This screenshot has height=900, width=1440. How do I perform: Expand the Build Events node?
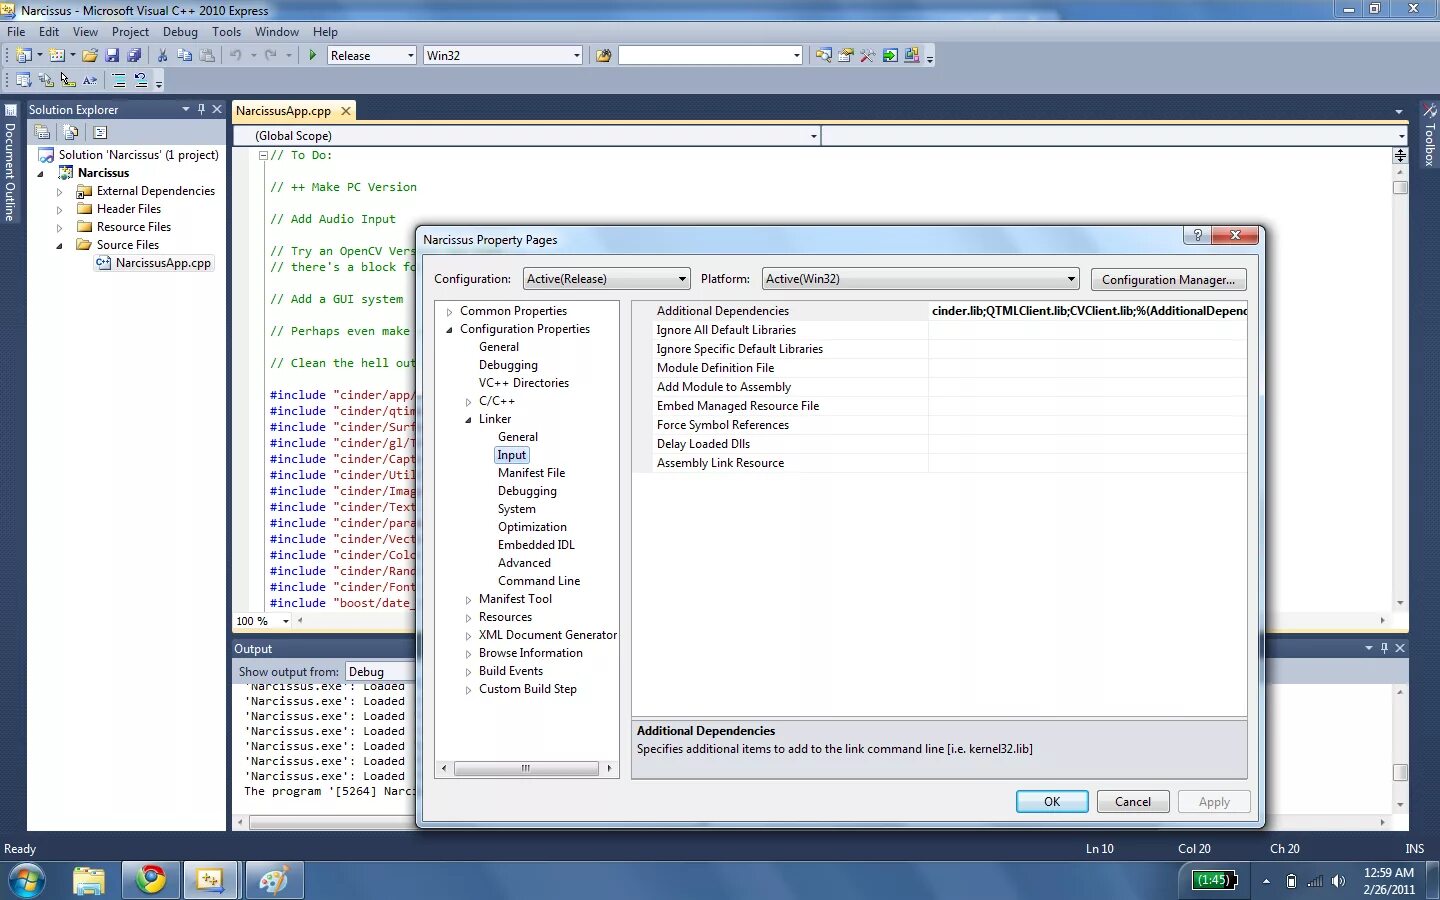coord(468,672)
